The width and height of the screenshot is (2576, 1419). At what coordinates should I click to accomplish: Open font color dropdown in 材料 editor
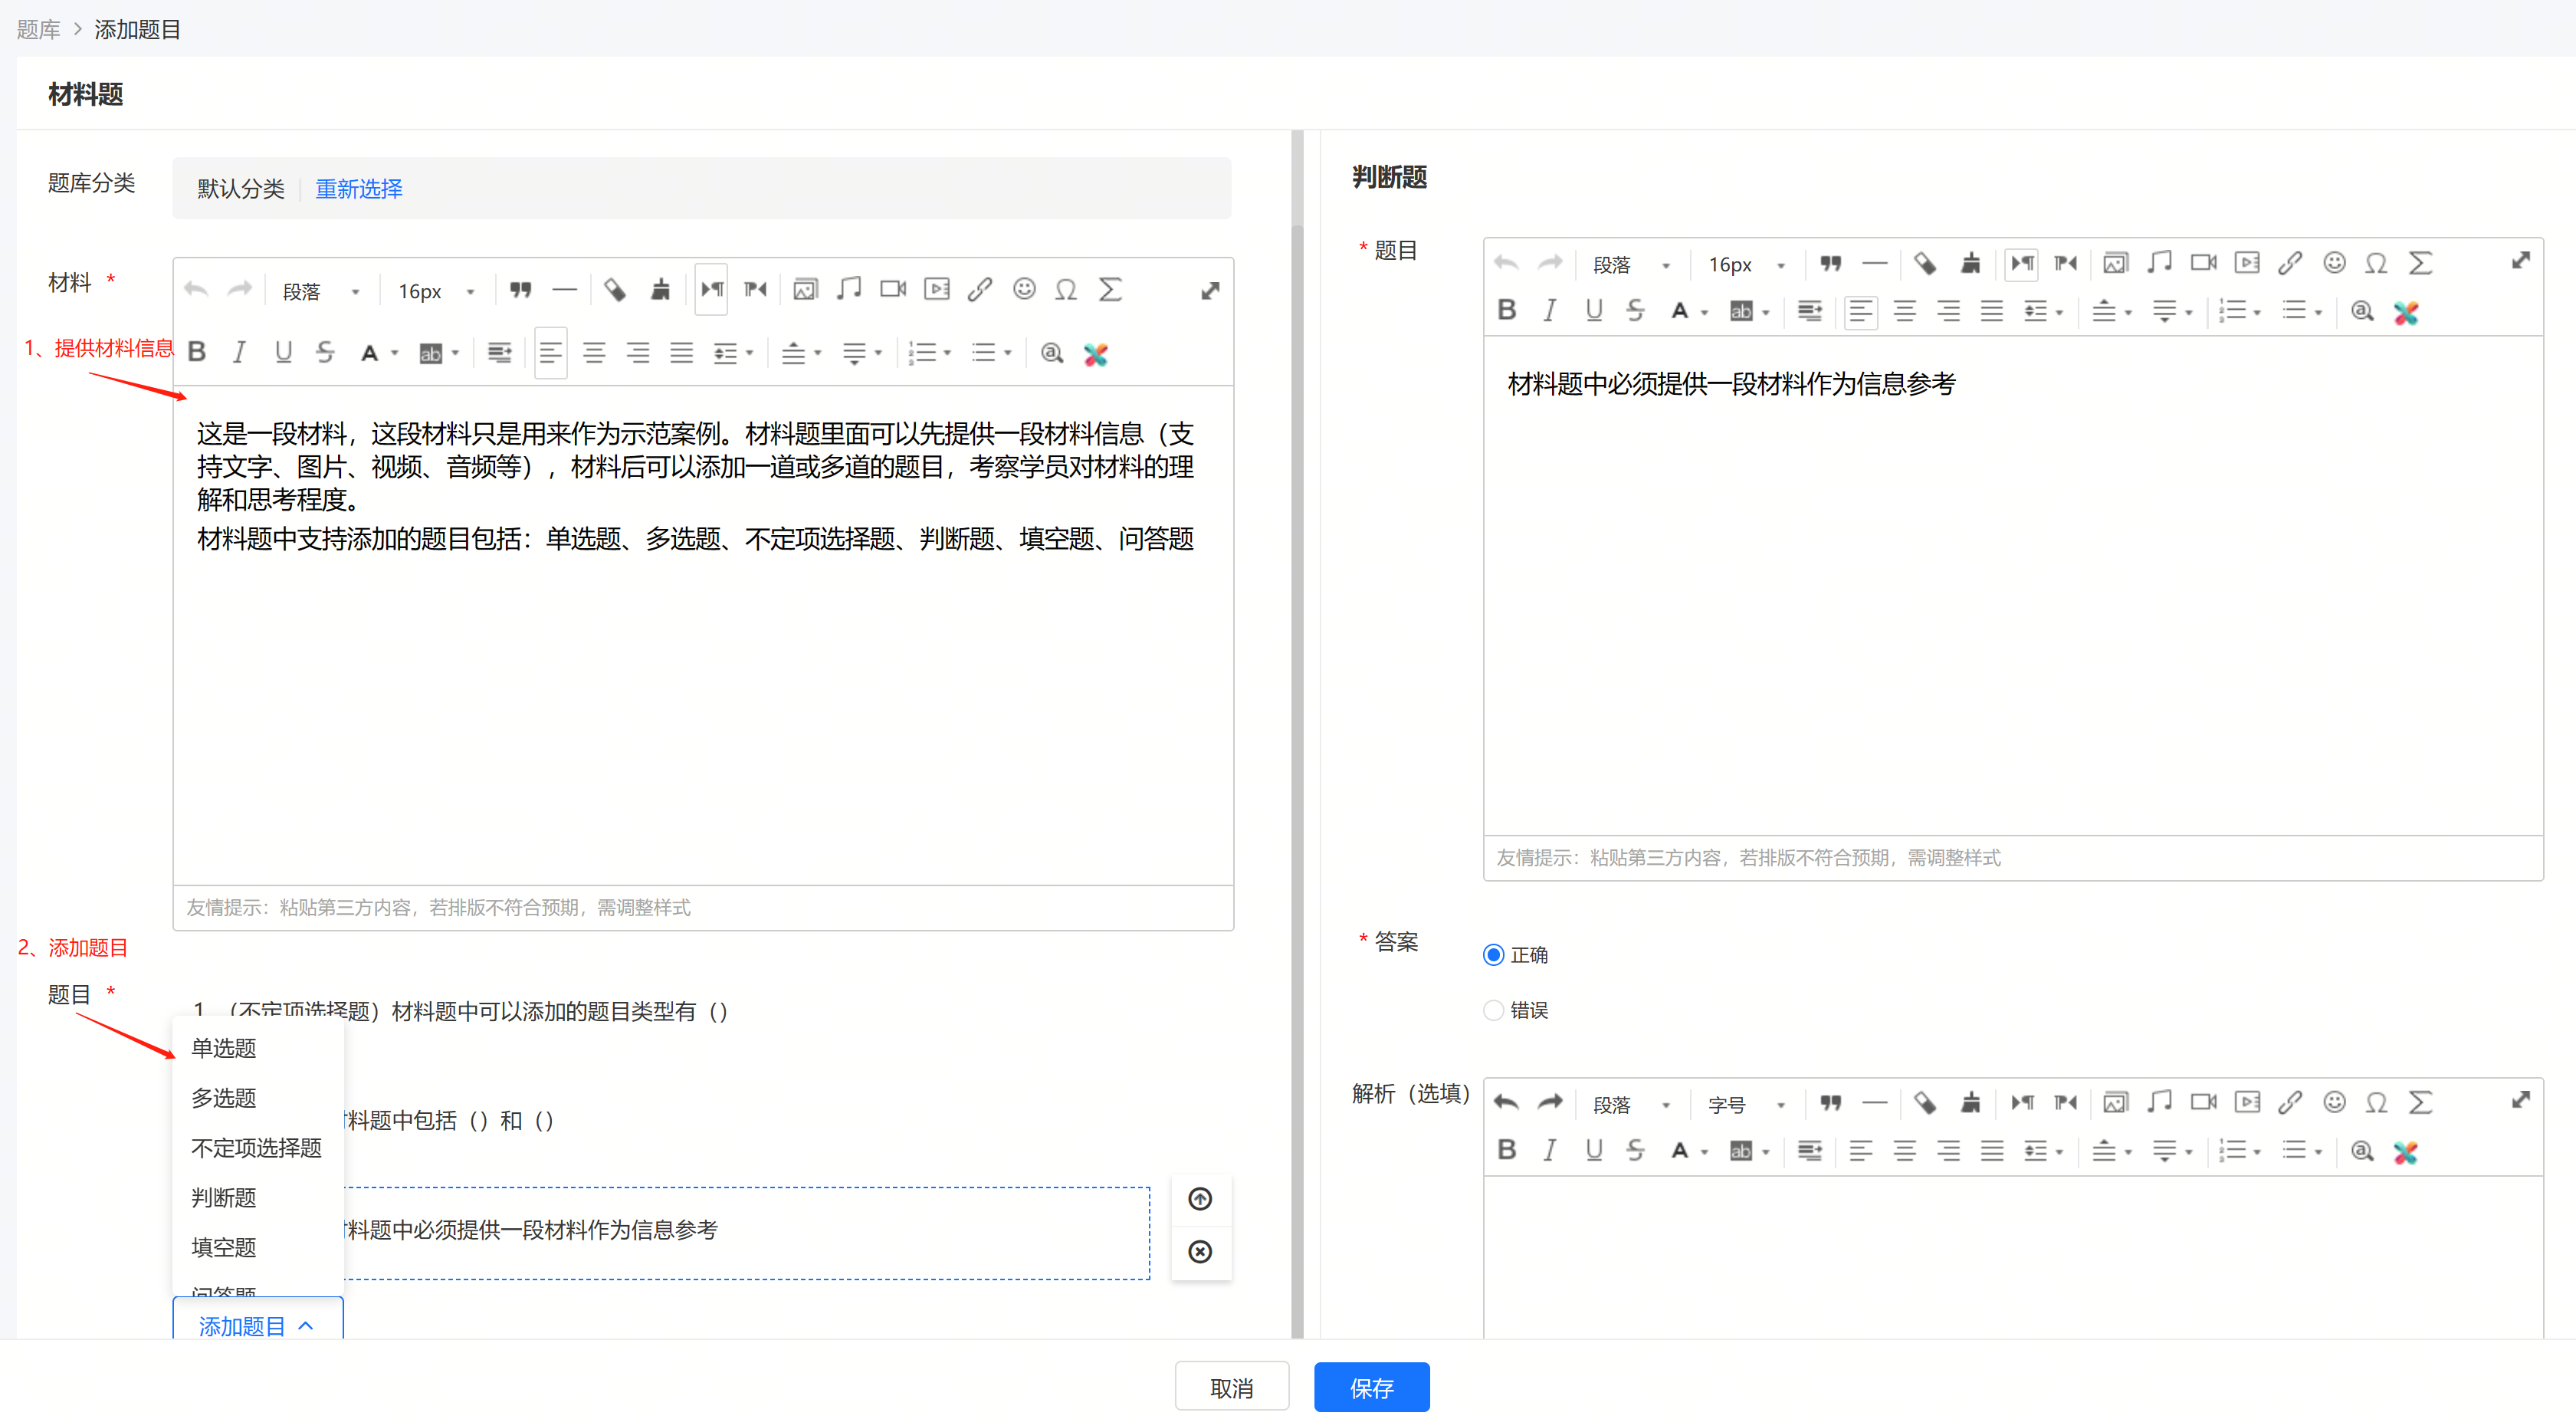click(394, 353)
